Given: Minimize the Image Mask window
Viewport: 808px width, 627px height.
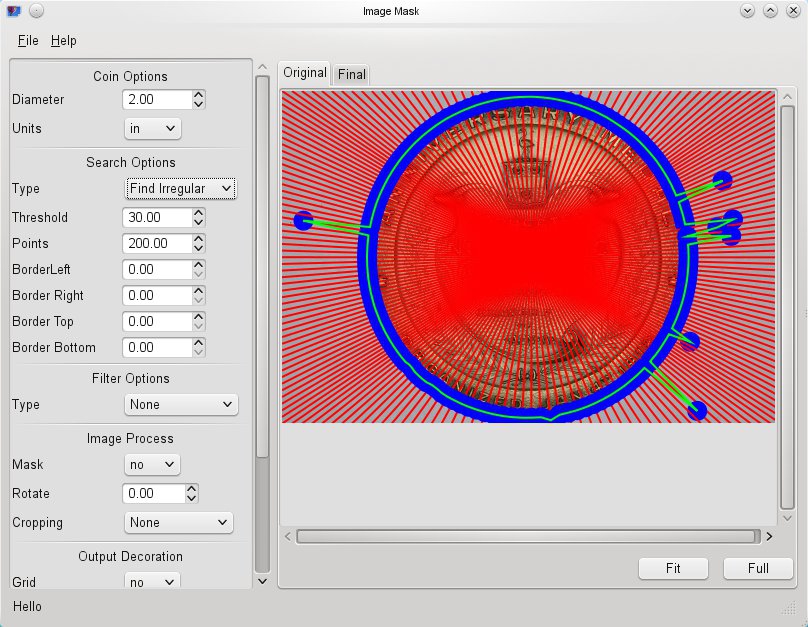Looking at the screenshot, I should pyautogui.click(x=747, y=10).
